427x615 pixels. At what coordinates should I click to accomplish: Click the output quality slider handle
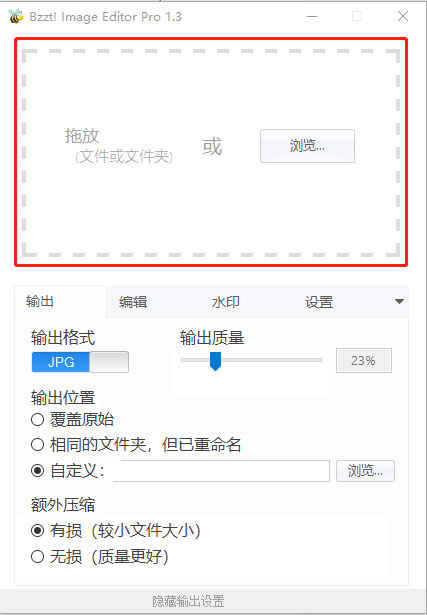tap(215, 361)
